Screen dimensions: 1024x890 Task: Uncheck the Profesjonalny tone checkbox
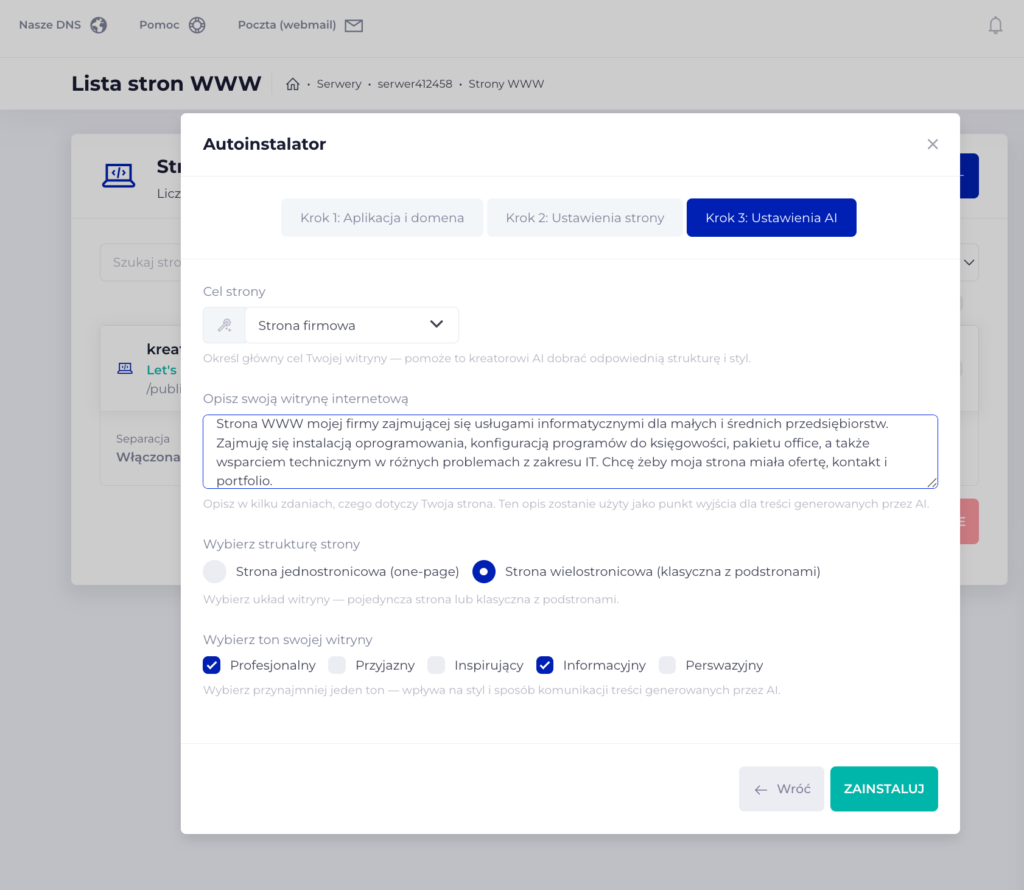tap(212, 665)
